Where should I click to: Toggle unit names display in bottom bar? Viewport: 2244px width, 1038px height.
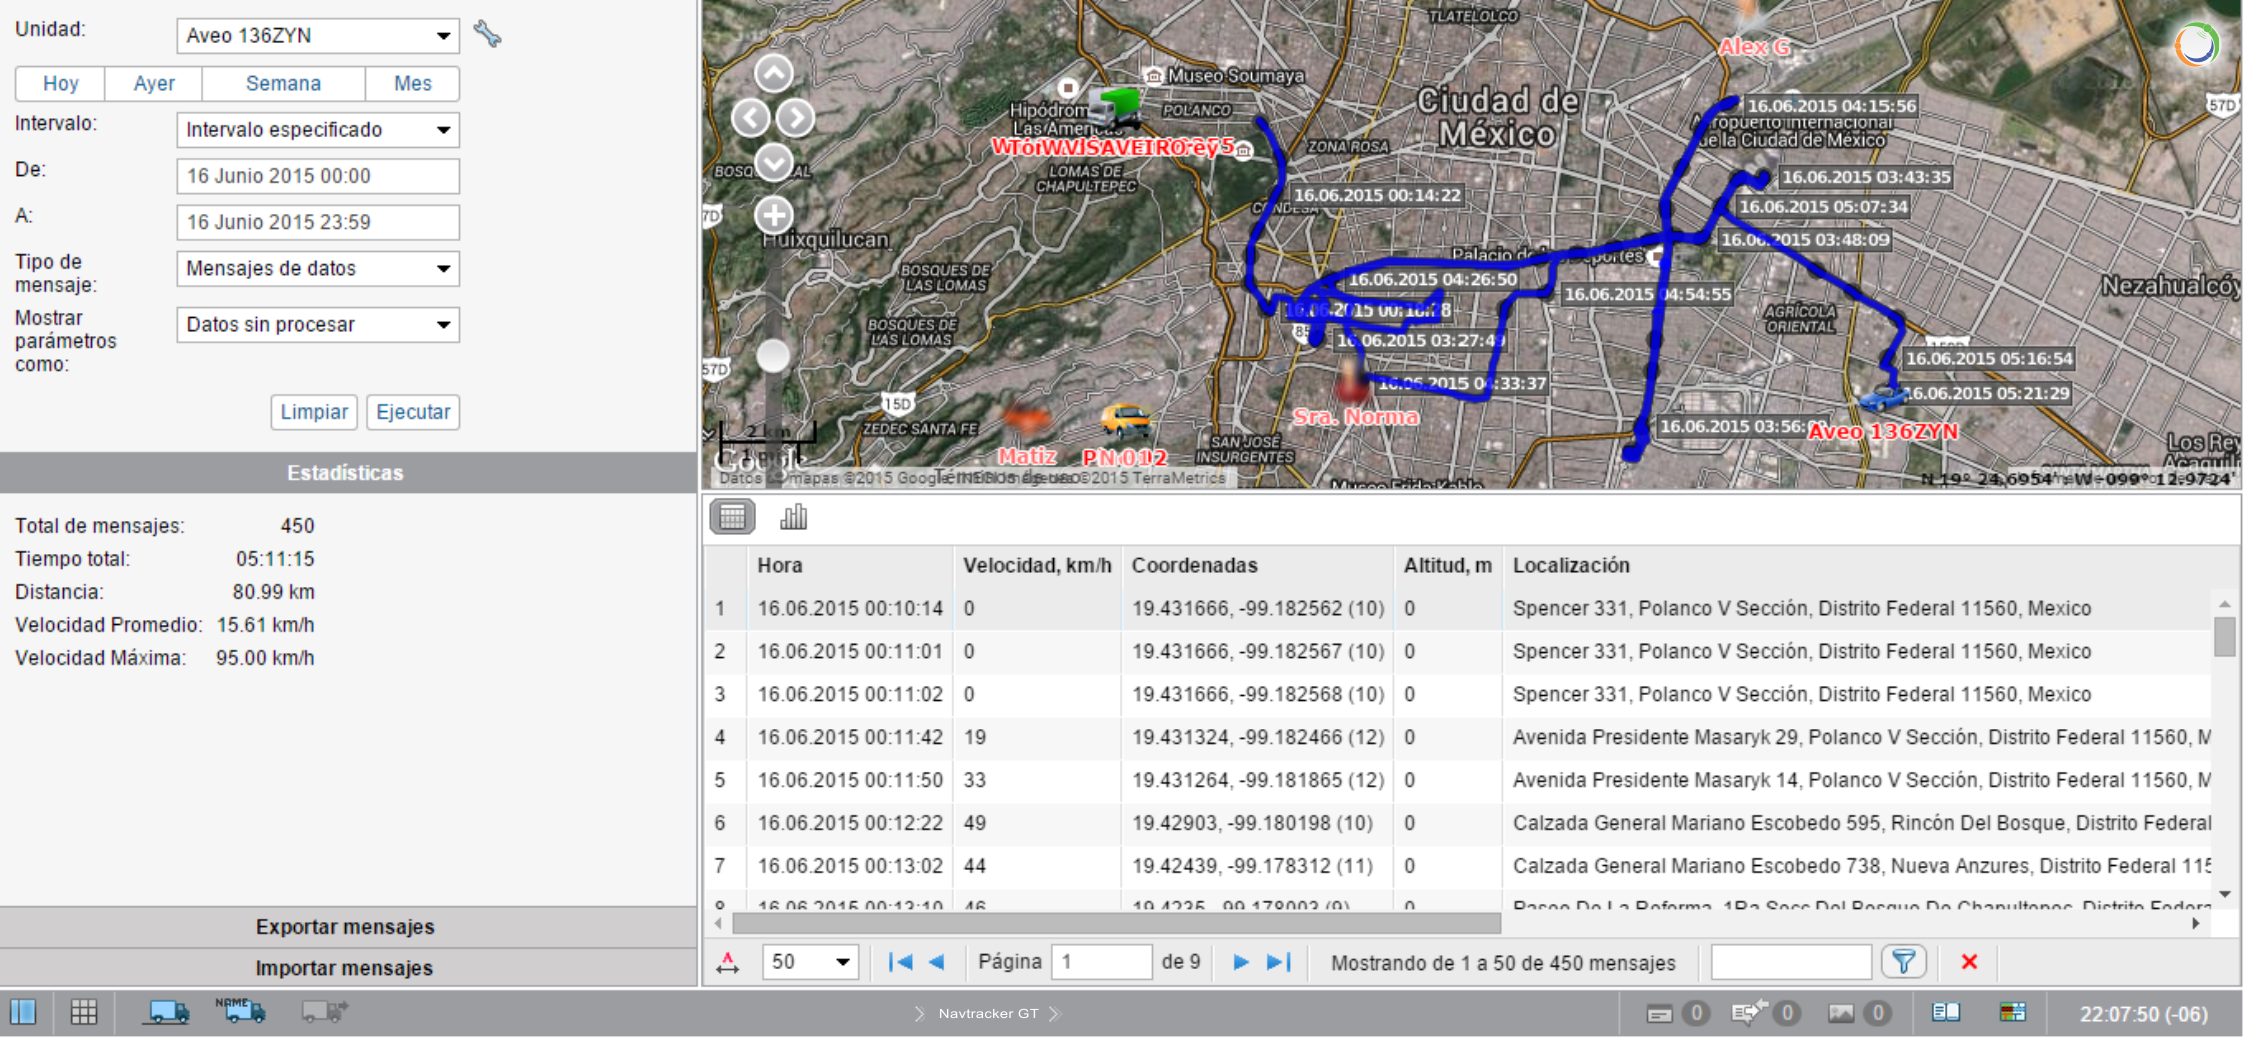240,1012
